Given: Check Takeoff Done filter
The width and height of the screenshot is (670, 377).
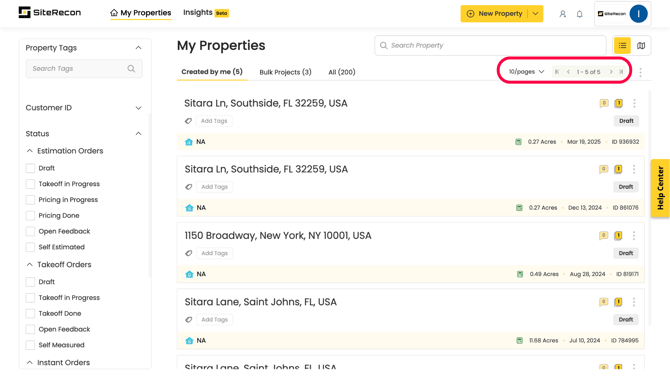Looking at the screenshot, I should (30, 313).
